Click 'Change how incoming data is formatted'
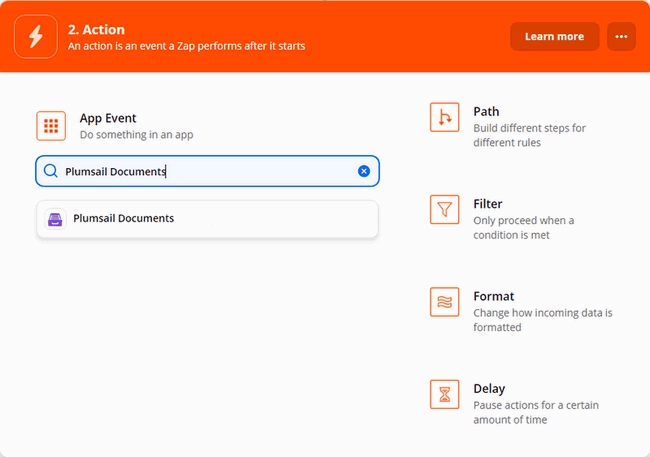Image resolution: width=650 pixels, height=457 pixels. 543,320
